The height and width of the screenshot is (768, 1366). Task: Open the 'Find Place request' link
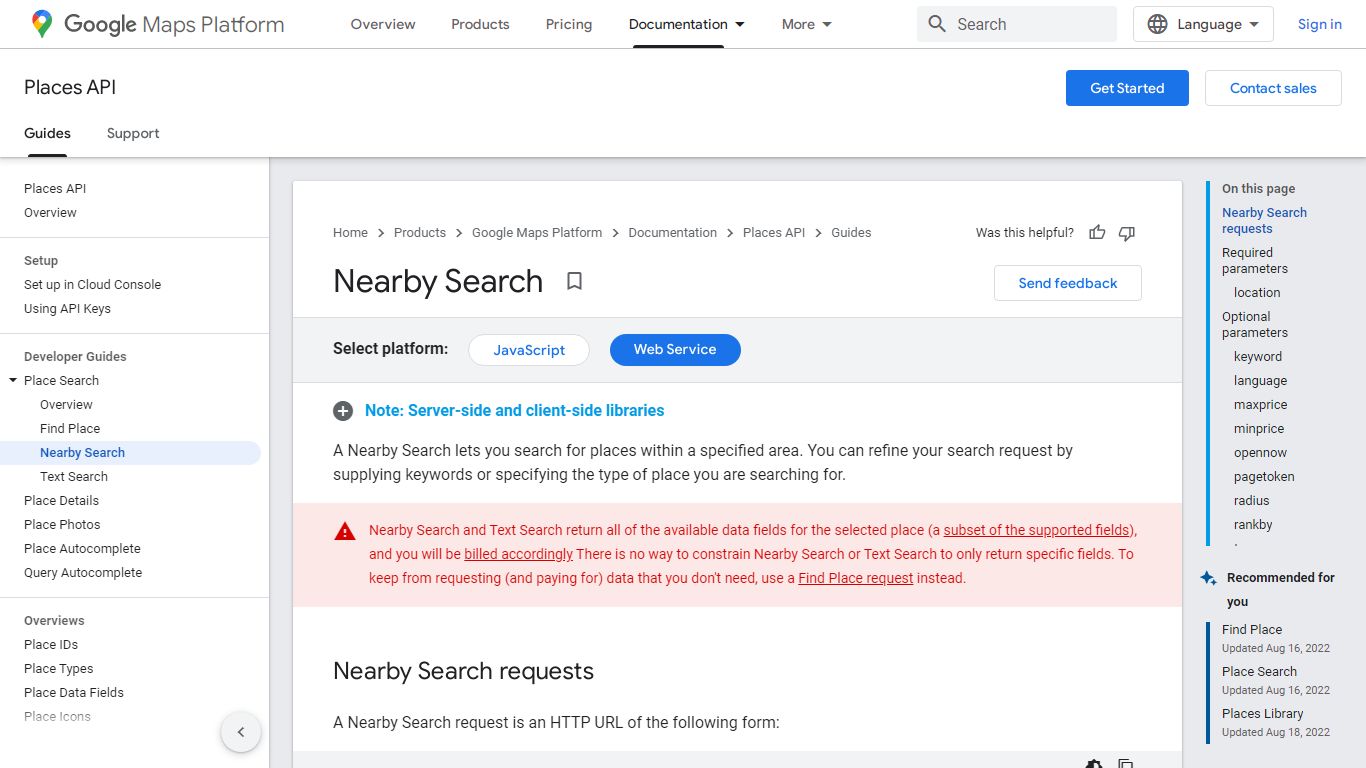point(855,578)
